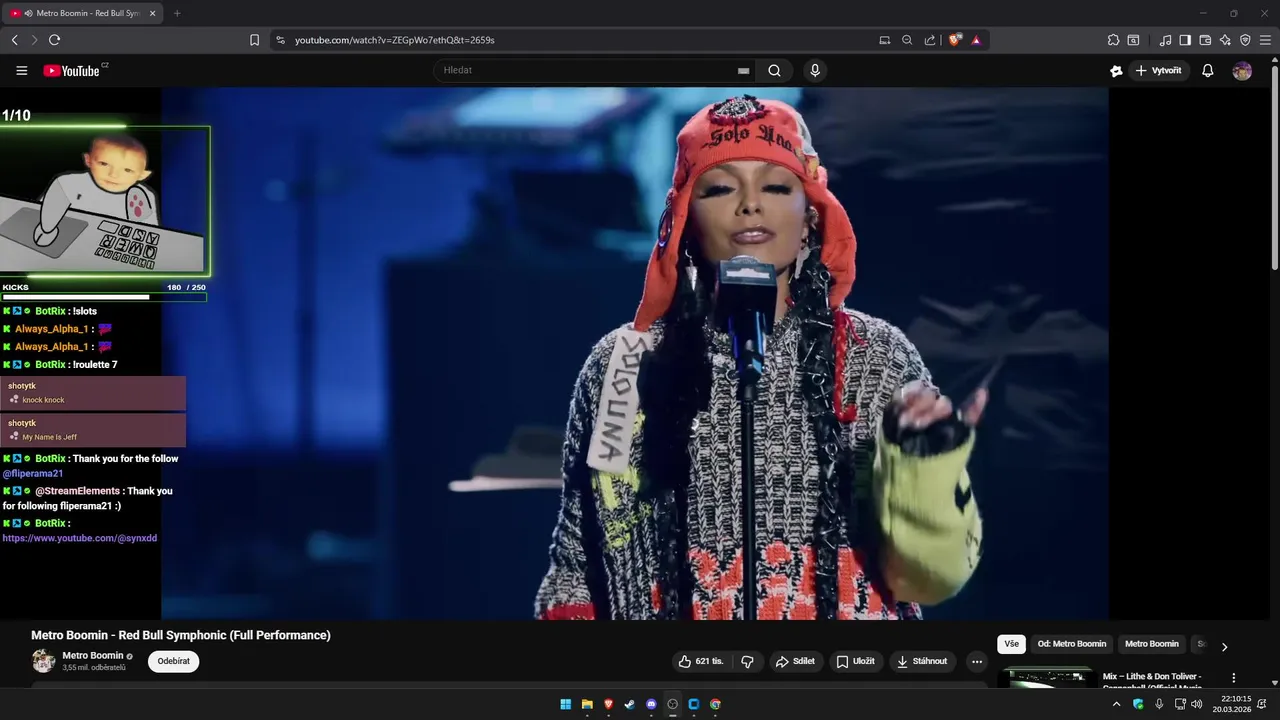The height and width of the screenshot is (720, 1280).
Task: Open Brave Leo AI sparkle icon
Action: coord(1225,40)
